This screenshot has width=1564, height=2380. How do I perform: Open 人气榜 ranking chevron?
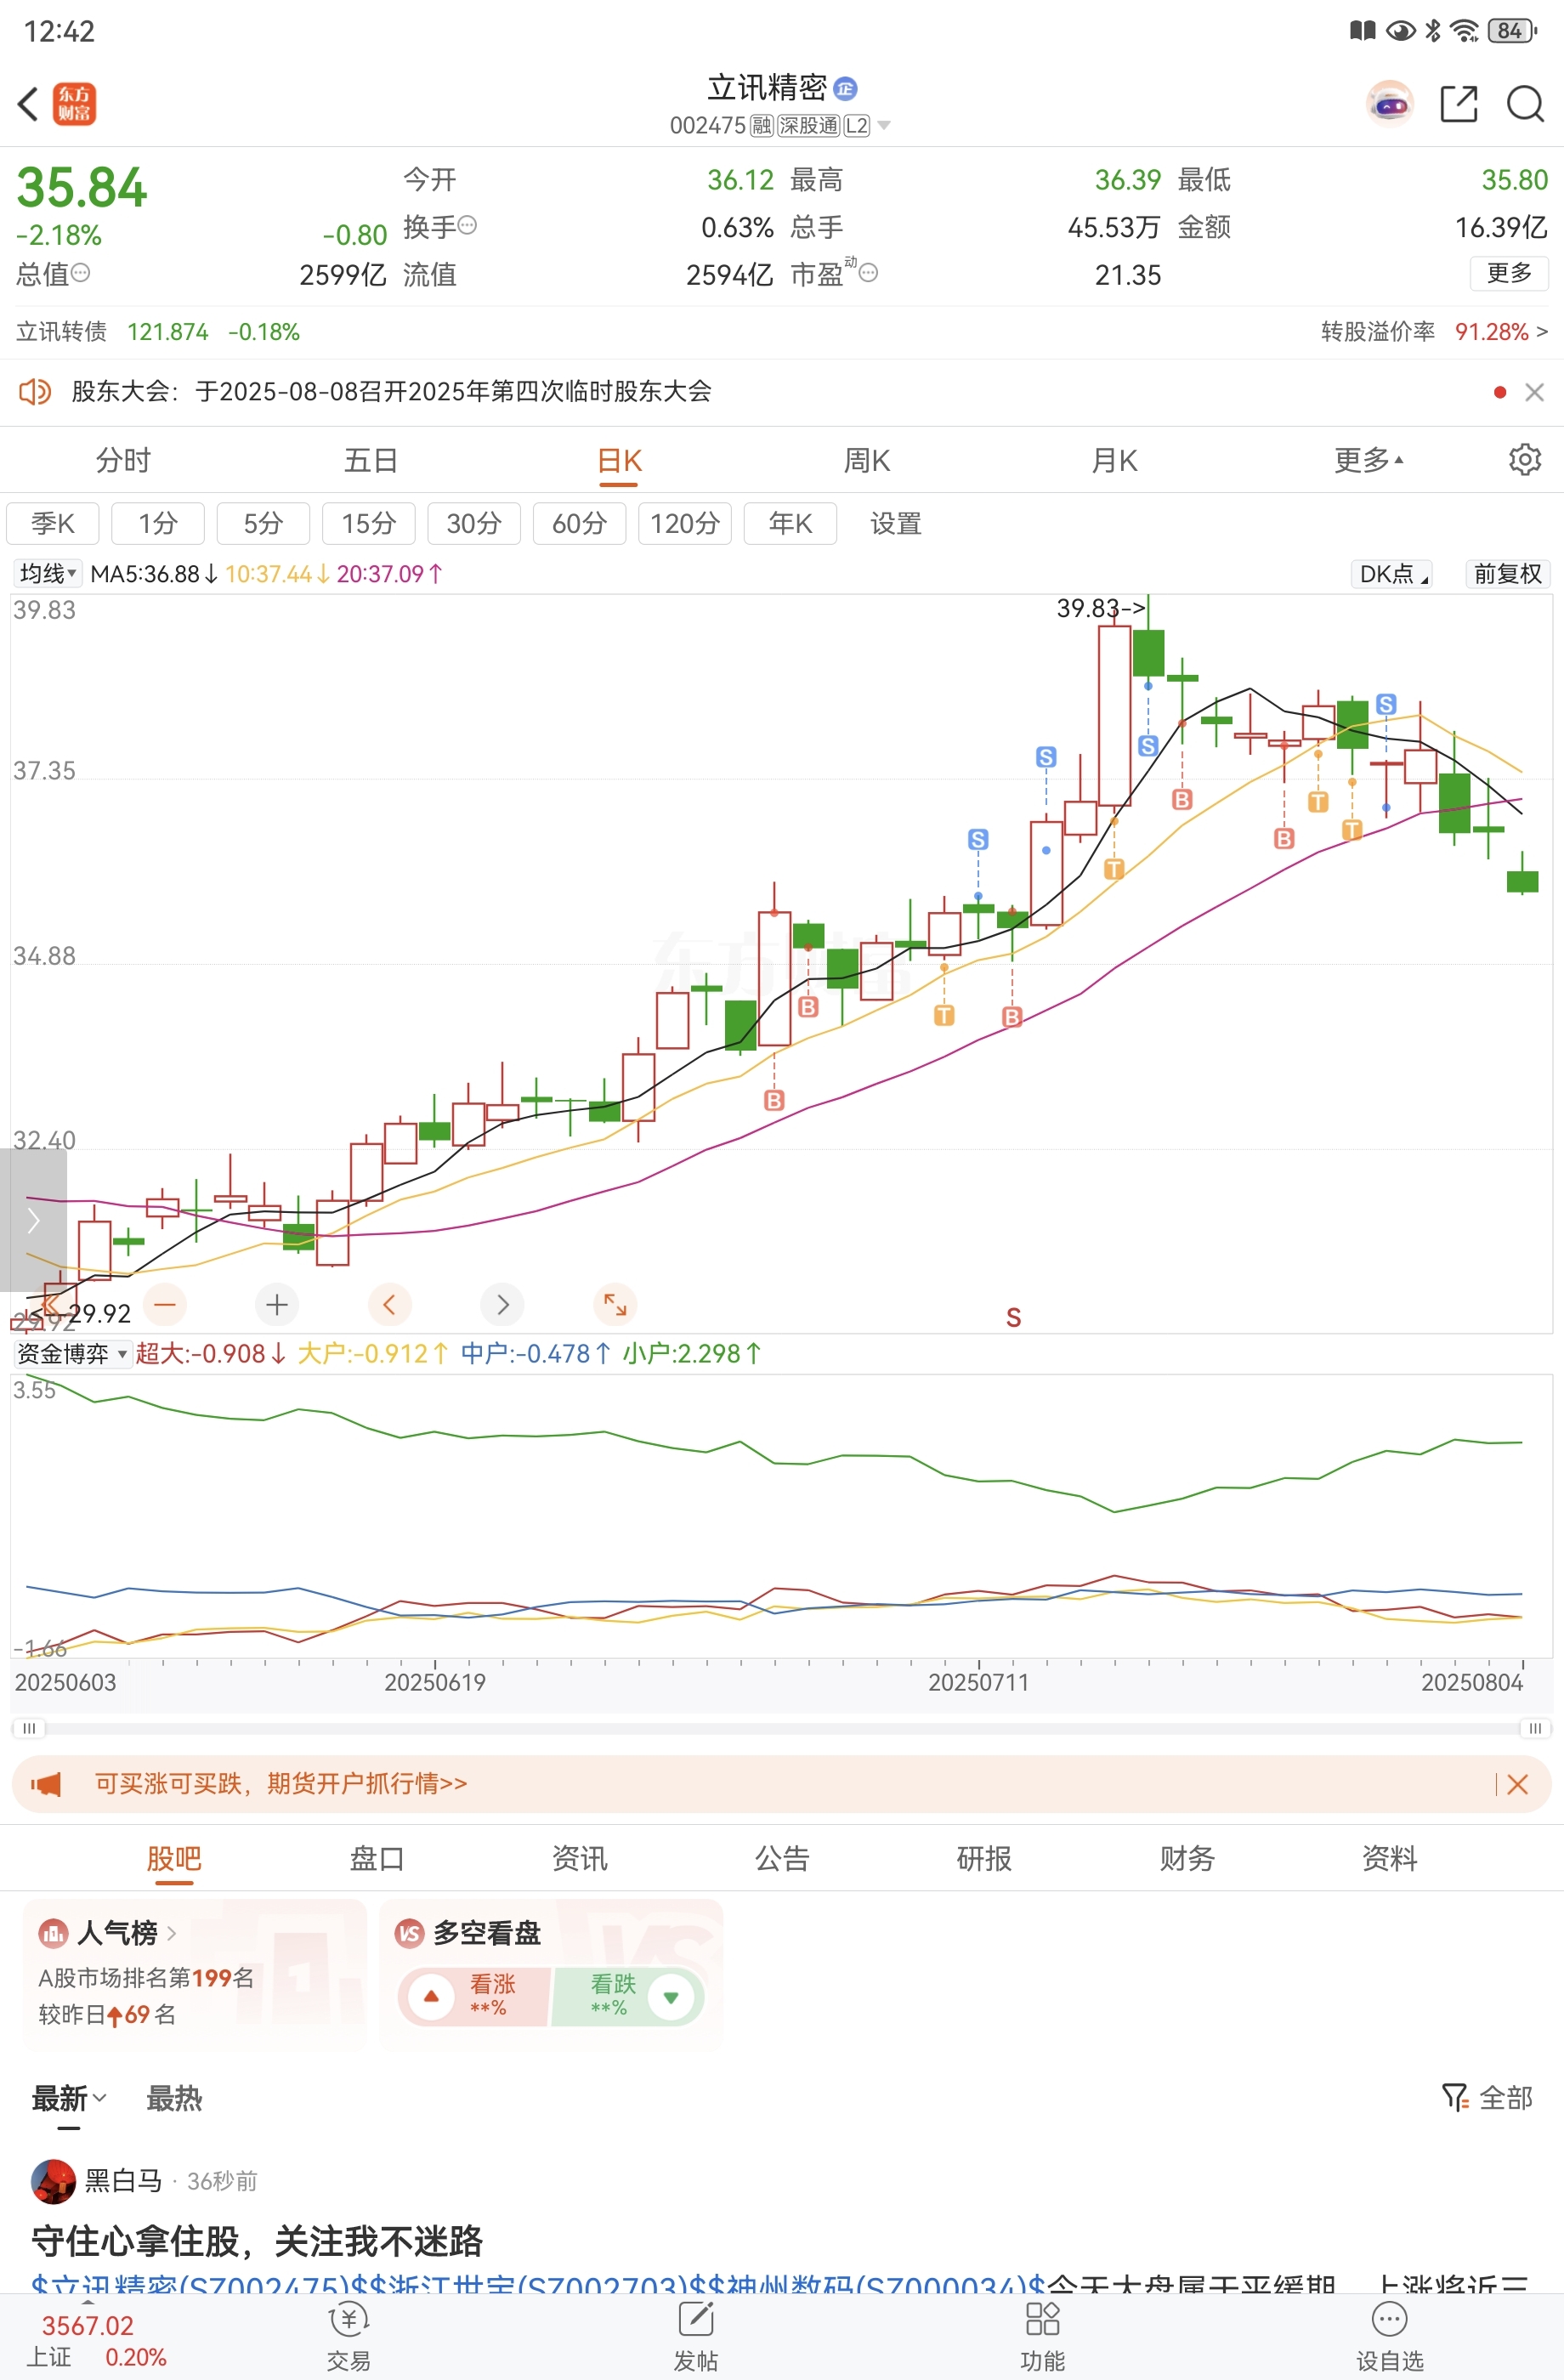[172, 1933]
